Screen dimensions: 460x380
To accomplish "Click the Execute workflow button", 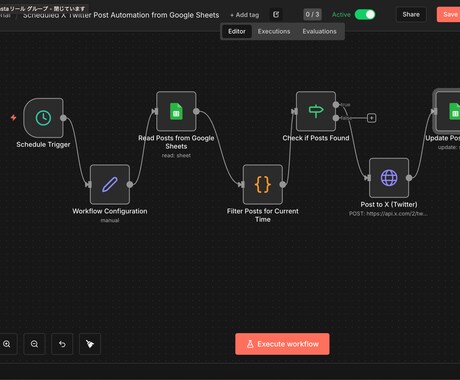I will point(282,344).
